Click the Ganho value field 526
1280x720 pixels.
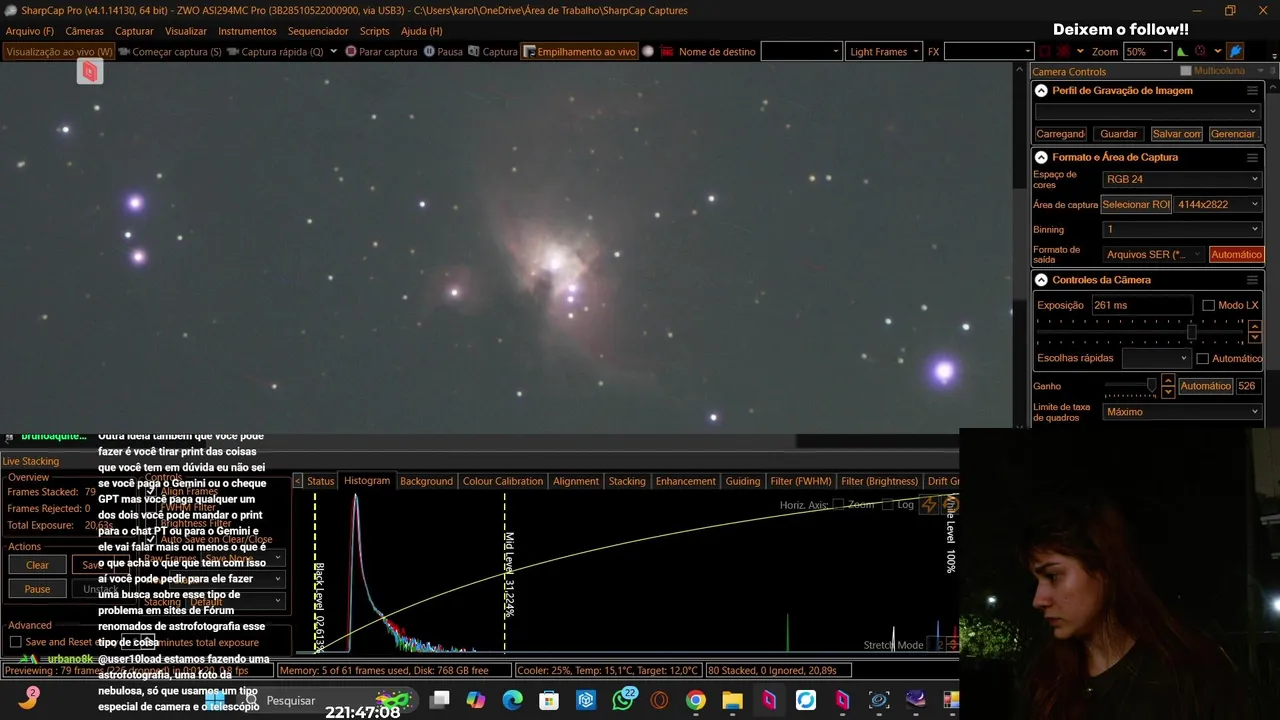tap(1248, 386)
